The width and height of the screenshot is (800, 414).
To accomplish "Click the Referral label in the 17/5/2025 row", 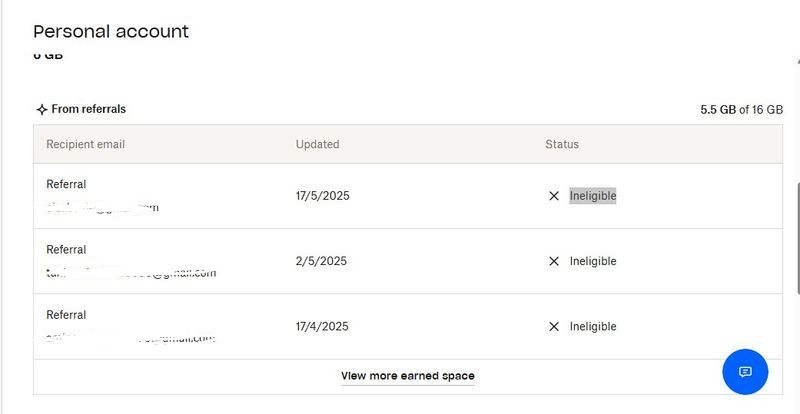I will 66,184.
